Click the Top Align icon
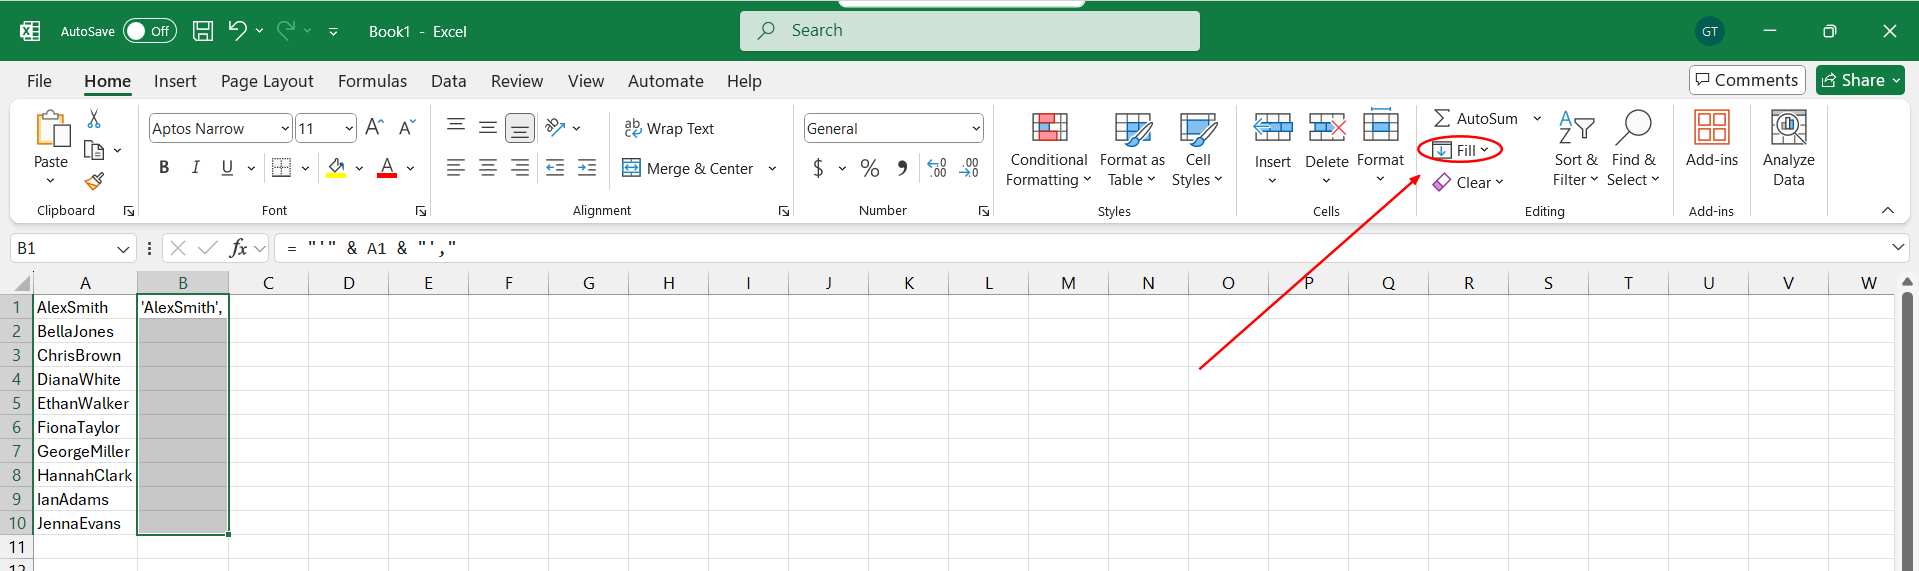 click(x=456, y=127)
